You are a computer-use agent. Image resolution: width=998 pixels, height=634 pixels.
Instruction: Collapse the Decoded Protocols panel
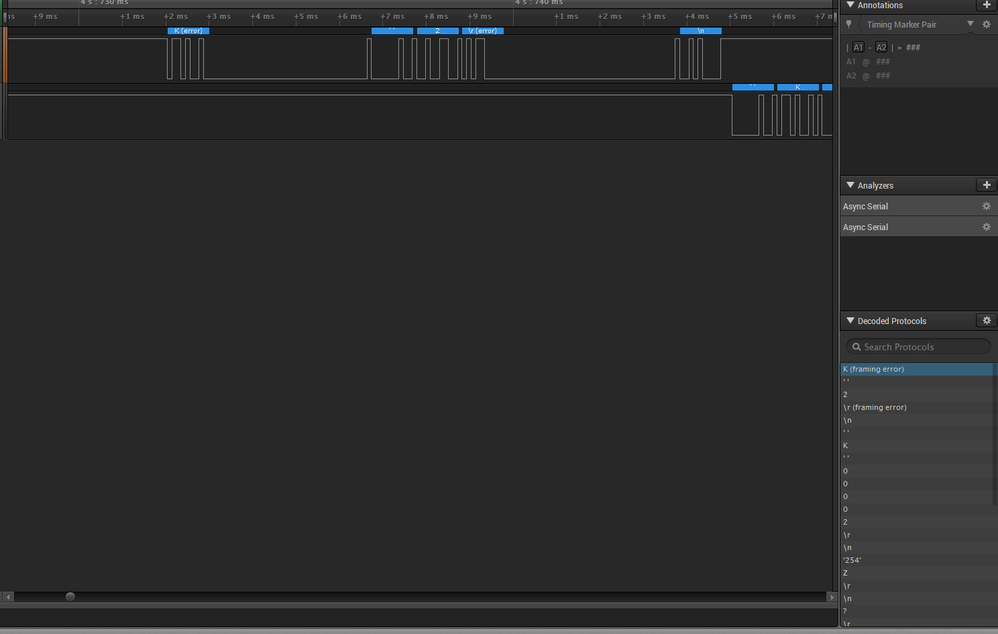850,321
